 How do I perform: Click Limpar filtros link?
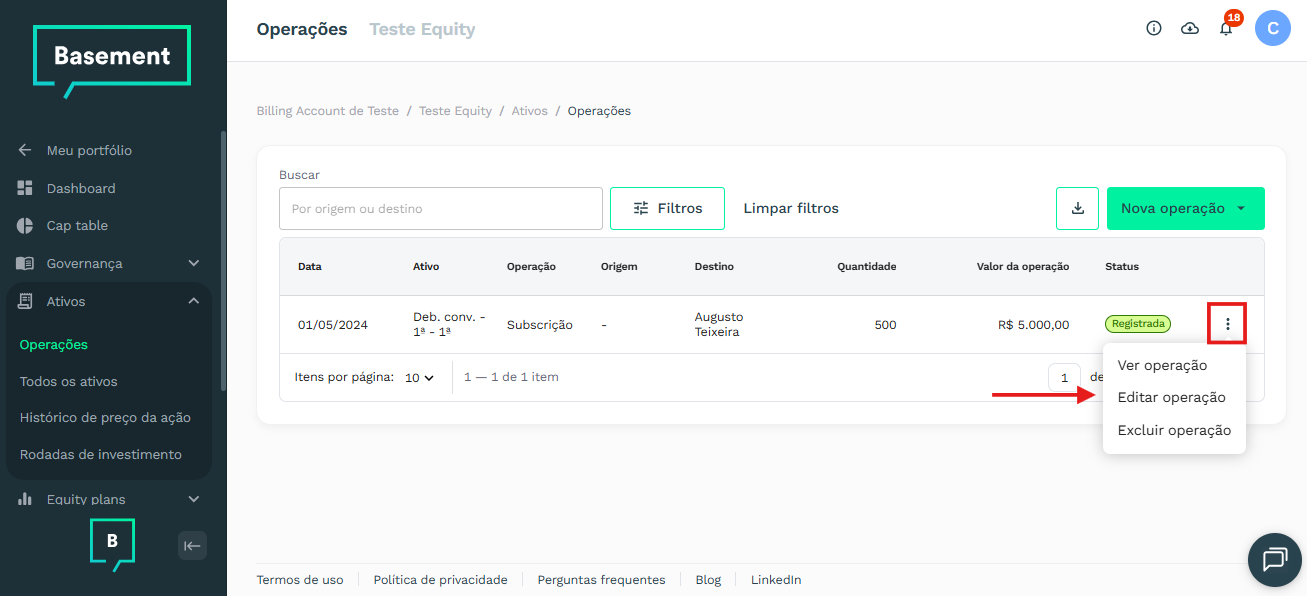point(791,208)
